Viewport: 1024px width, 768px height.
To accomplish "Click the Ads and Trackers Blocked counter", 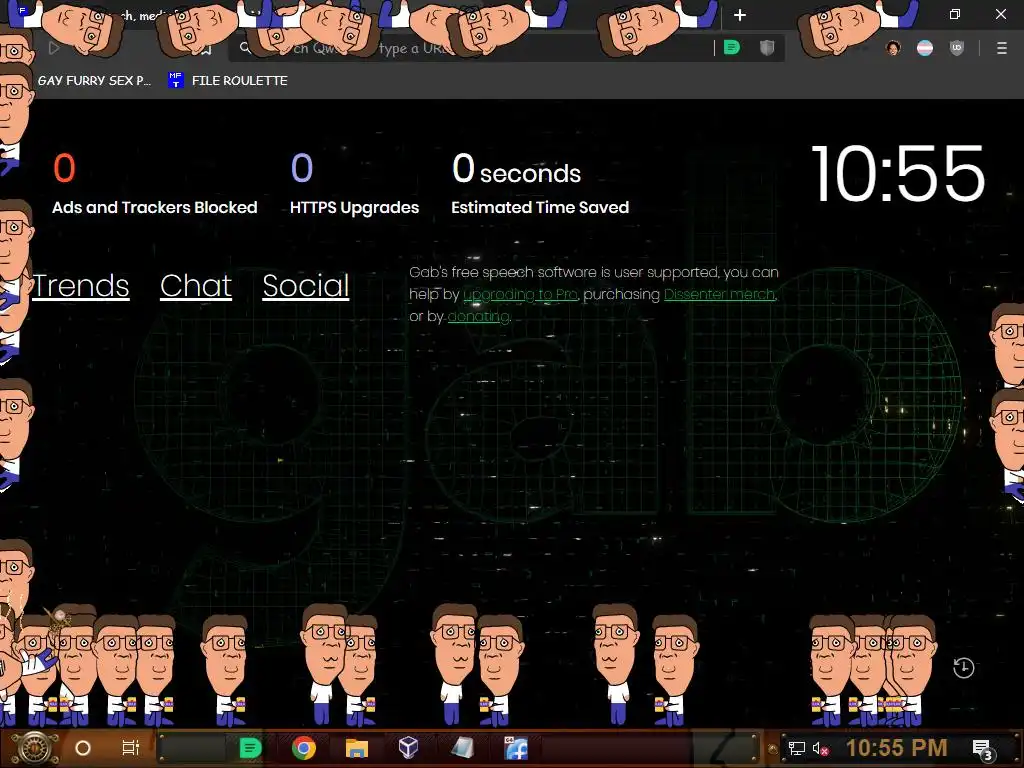I will coord(154,184).
